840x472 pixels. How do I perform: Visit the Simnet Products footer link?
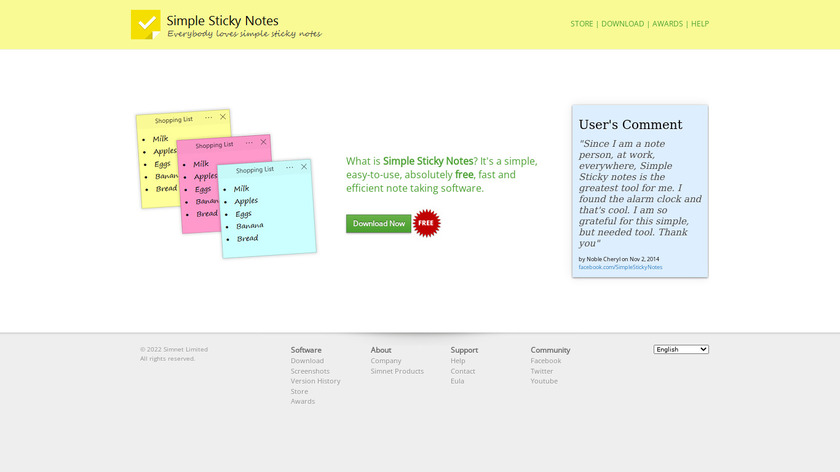(x=397, y=371)
